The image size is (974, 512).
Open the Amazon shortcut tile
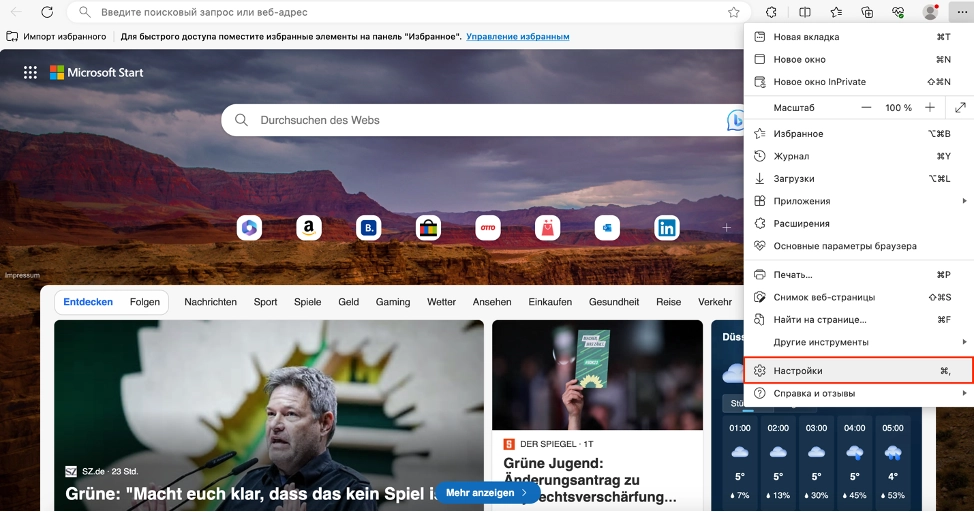(309, 228)
